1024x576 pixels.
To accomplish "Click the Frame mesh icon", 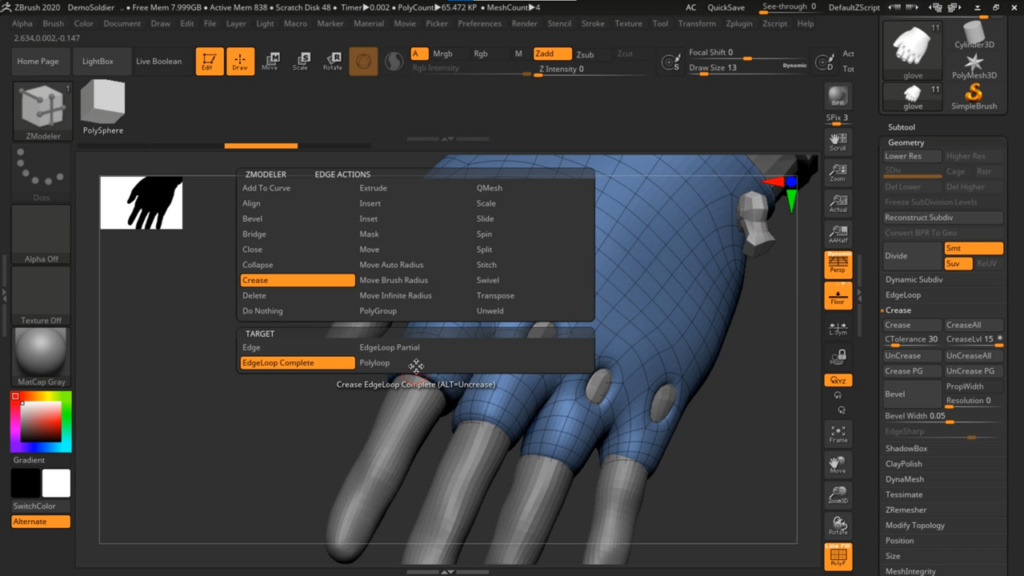I will point(838,434).
